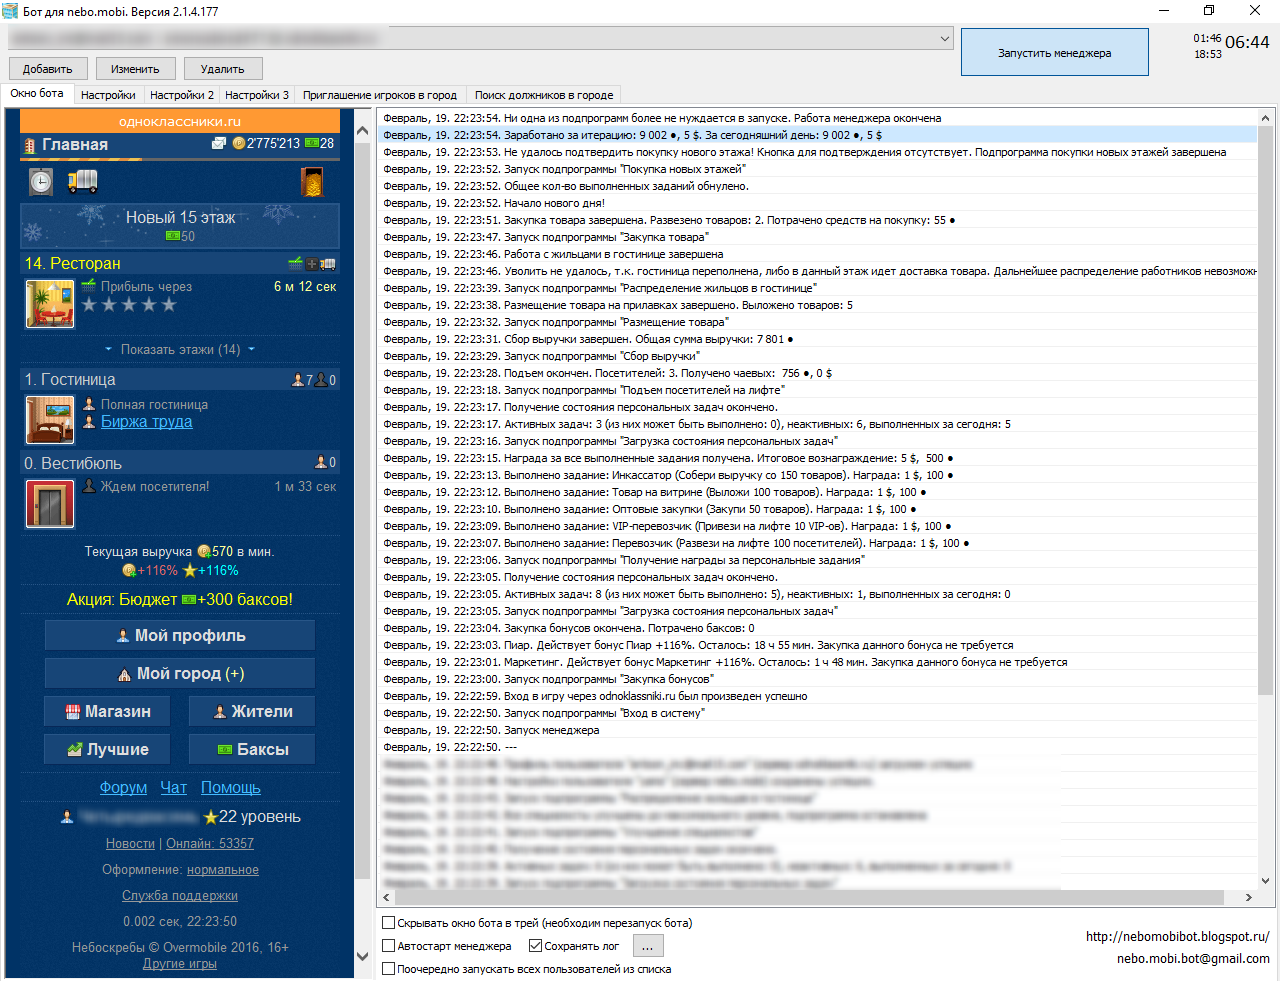
Task: Click the basket icon beside Прибыль через
Action: point(89,286)
